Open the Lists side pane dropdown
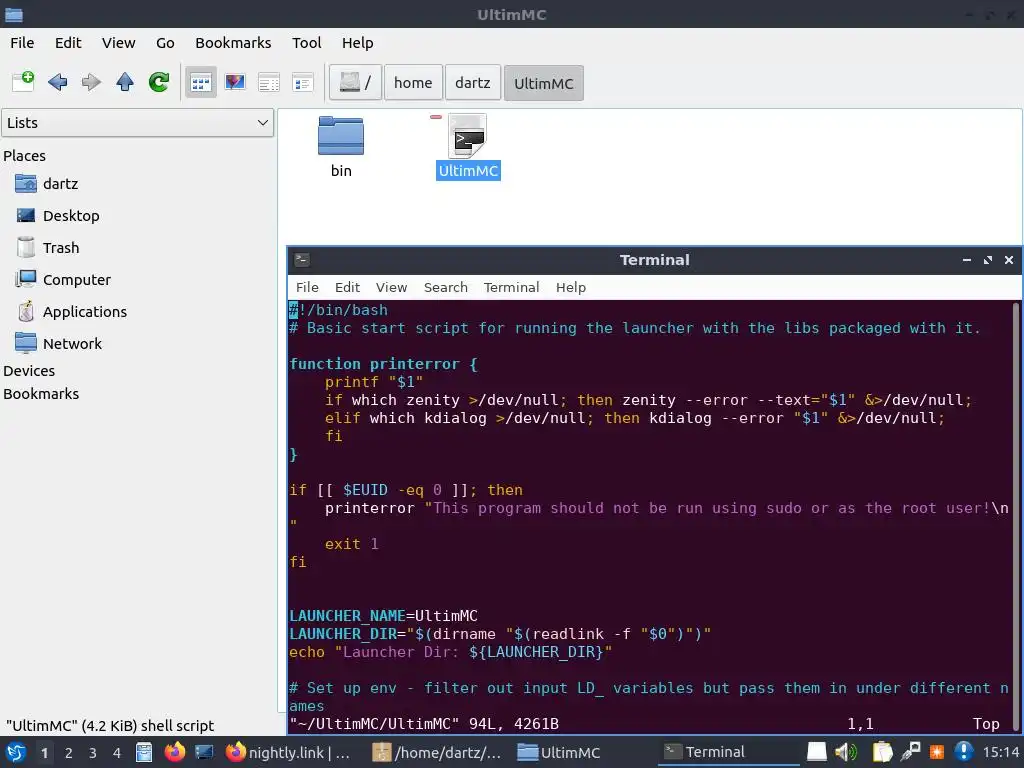This screenshot has height=768, width=1024. [x=137, y=123]
